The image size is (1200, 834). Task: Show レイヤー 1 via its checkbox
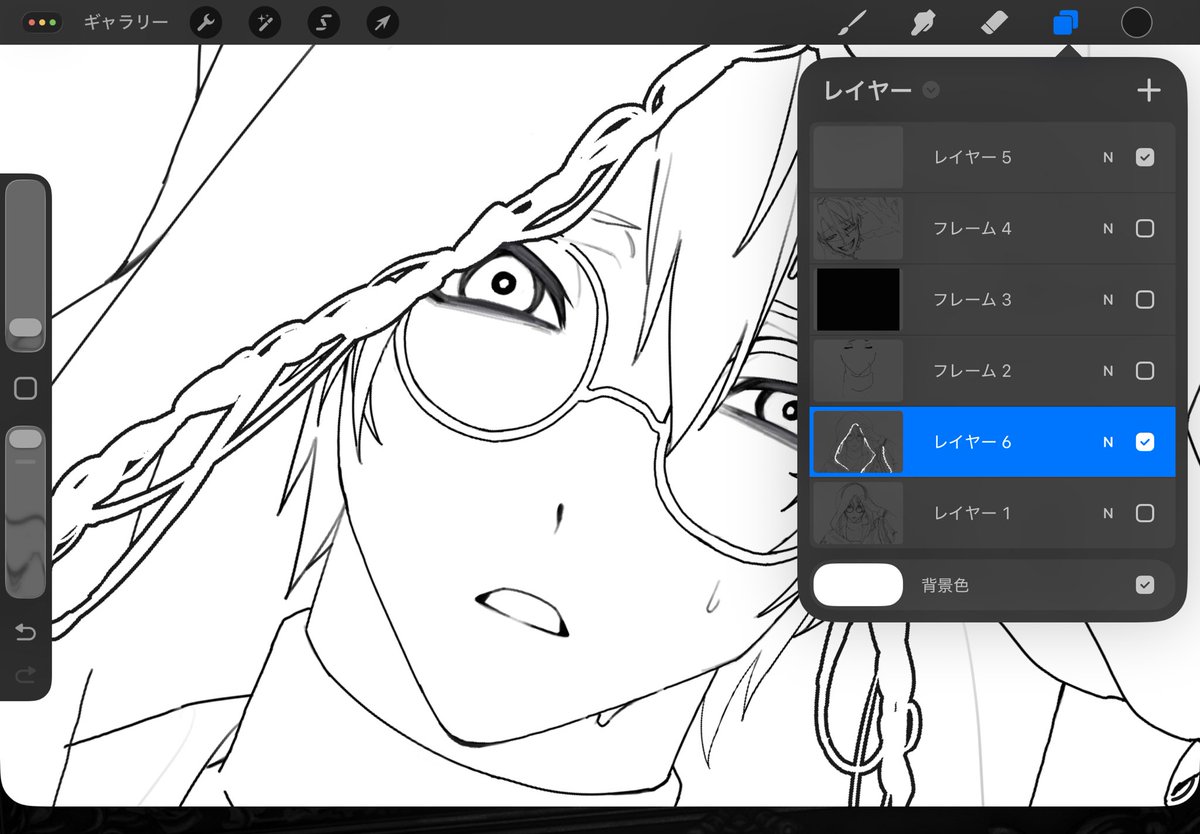[x=1145, y=513]
